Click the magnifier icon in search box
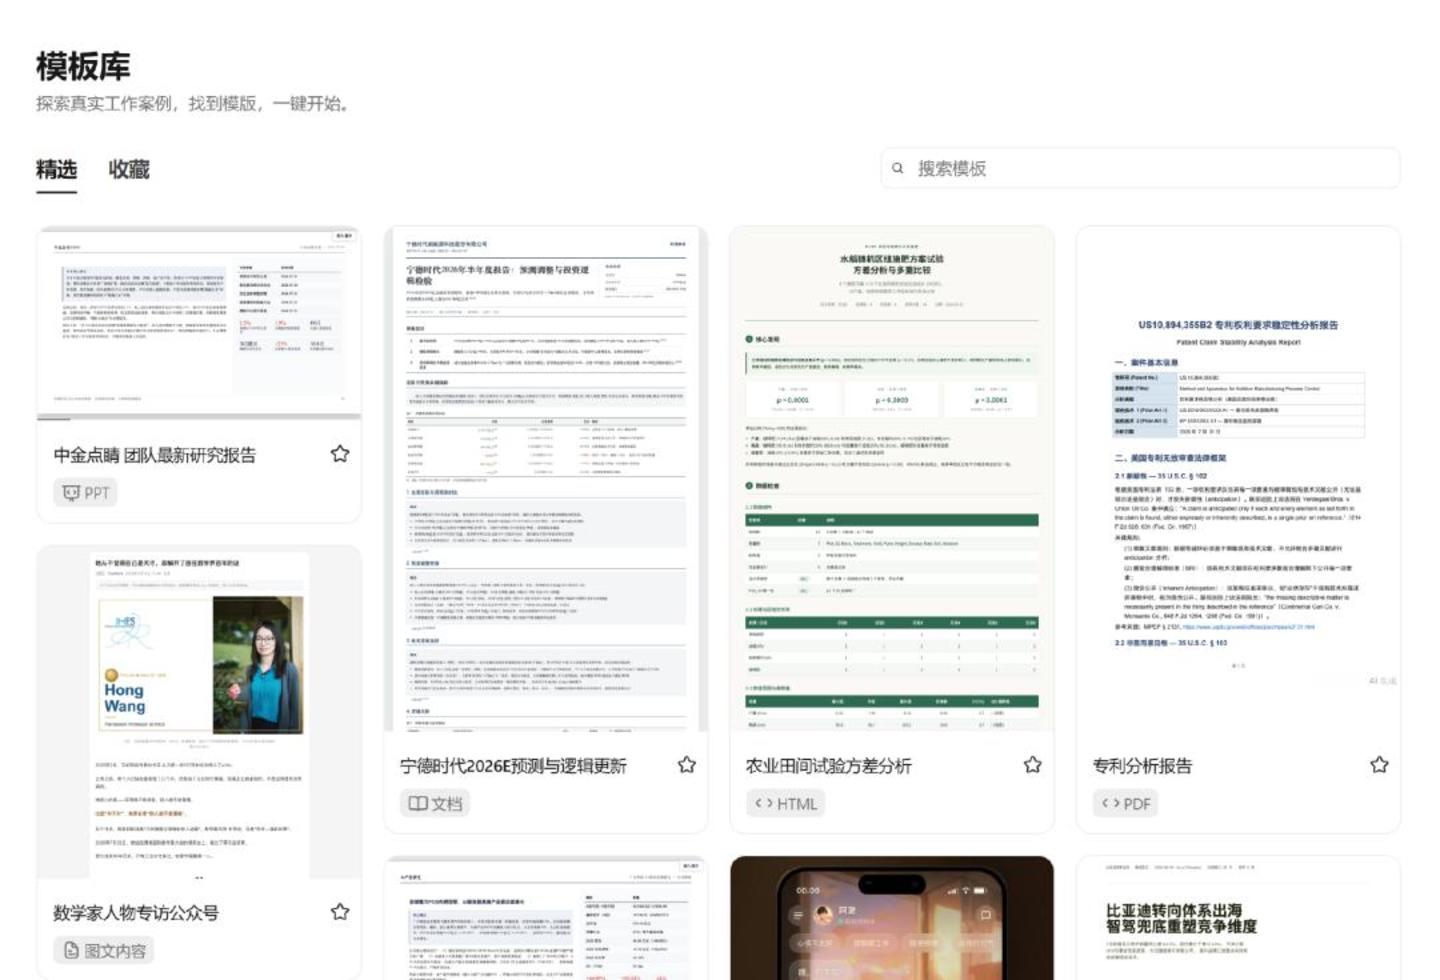 (898, 168)
